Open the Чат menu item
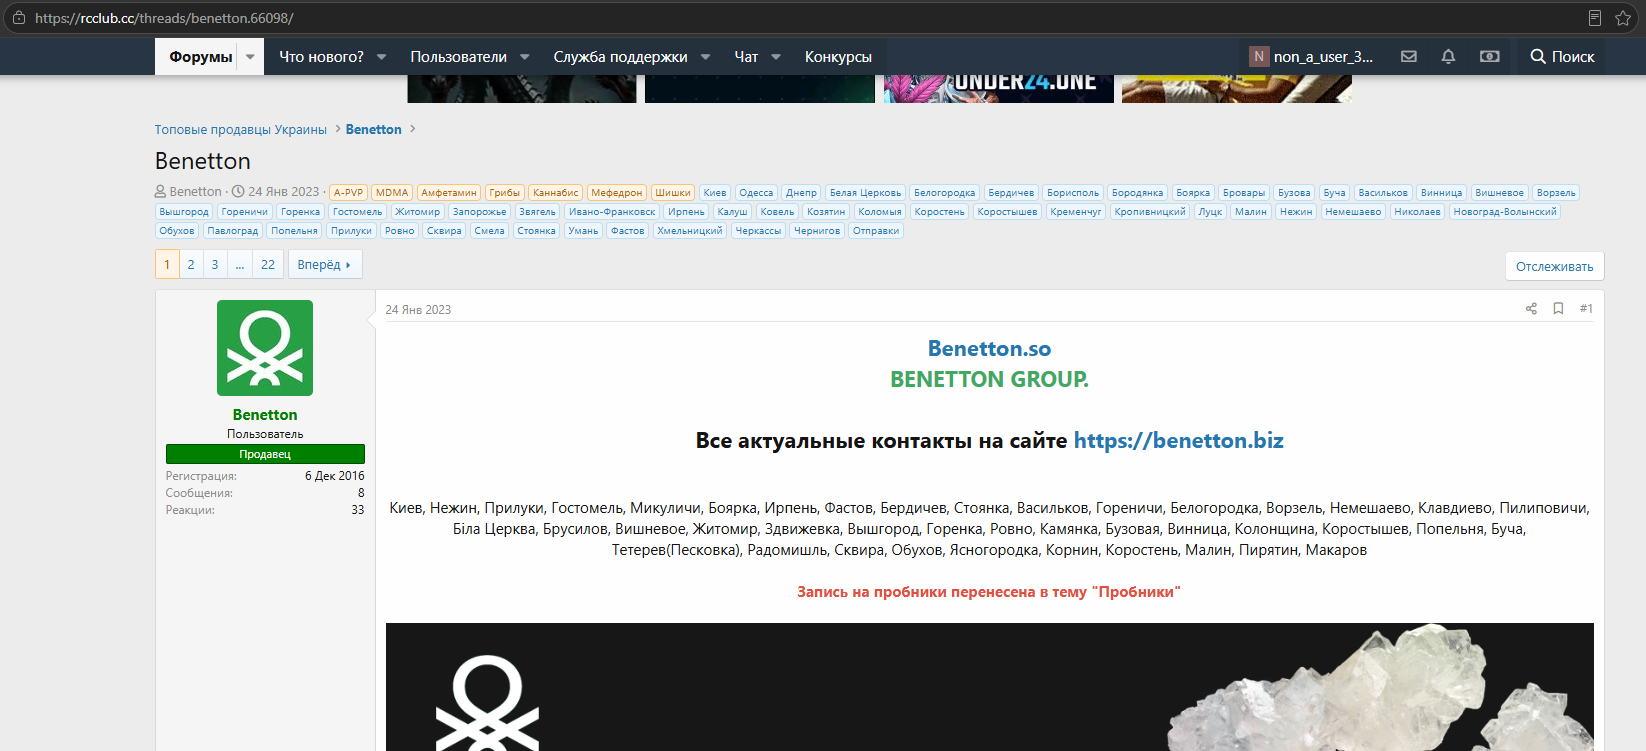 click(x=746, y=57)
